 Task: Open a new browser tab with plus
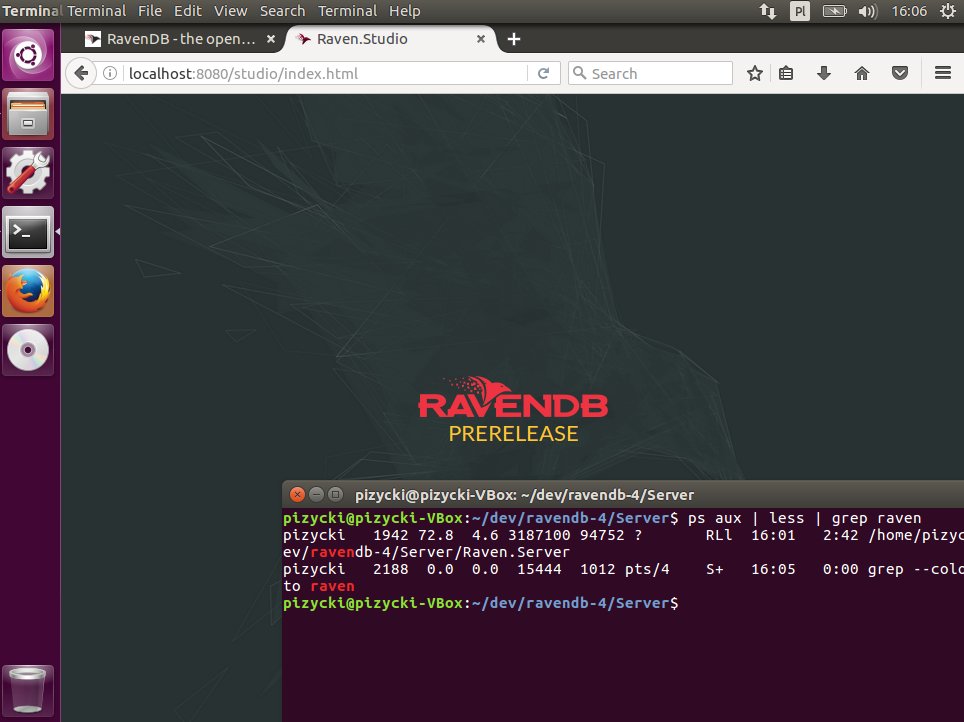click(514, 39)
